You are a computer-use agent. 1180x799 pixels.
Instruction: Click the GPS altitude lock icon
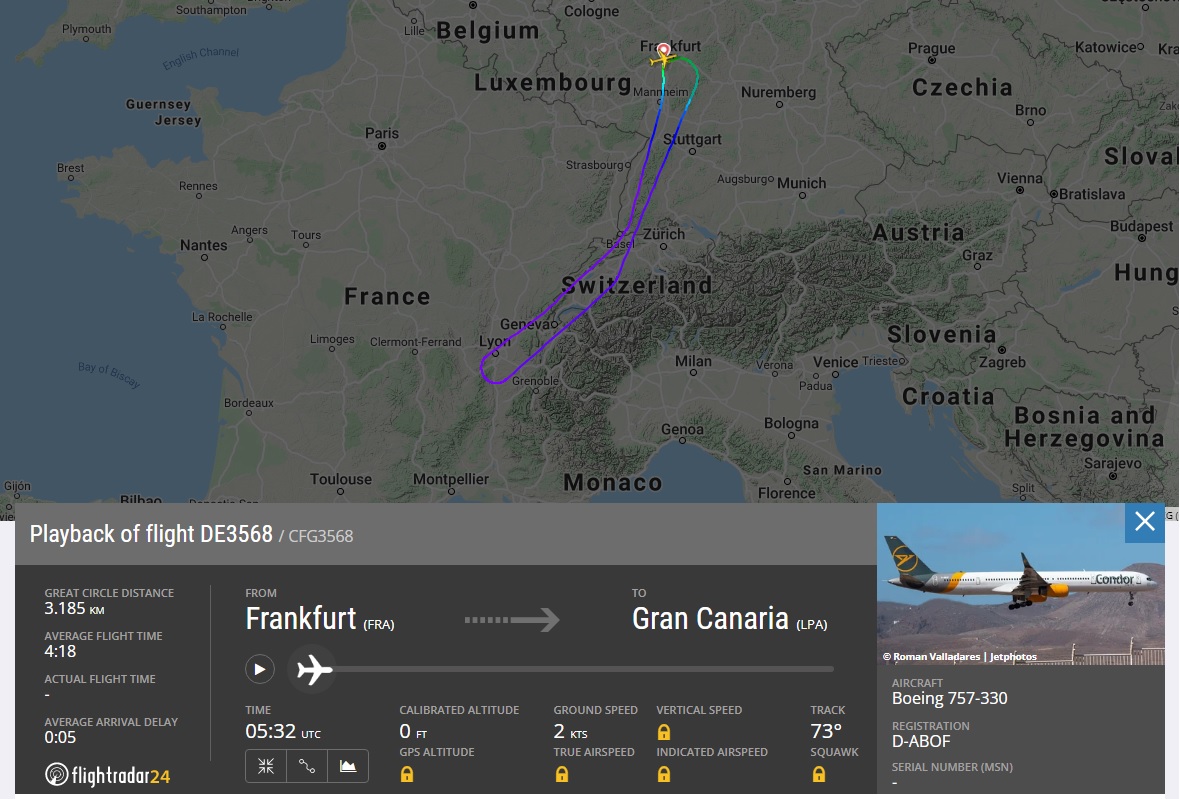[407, 774]
